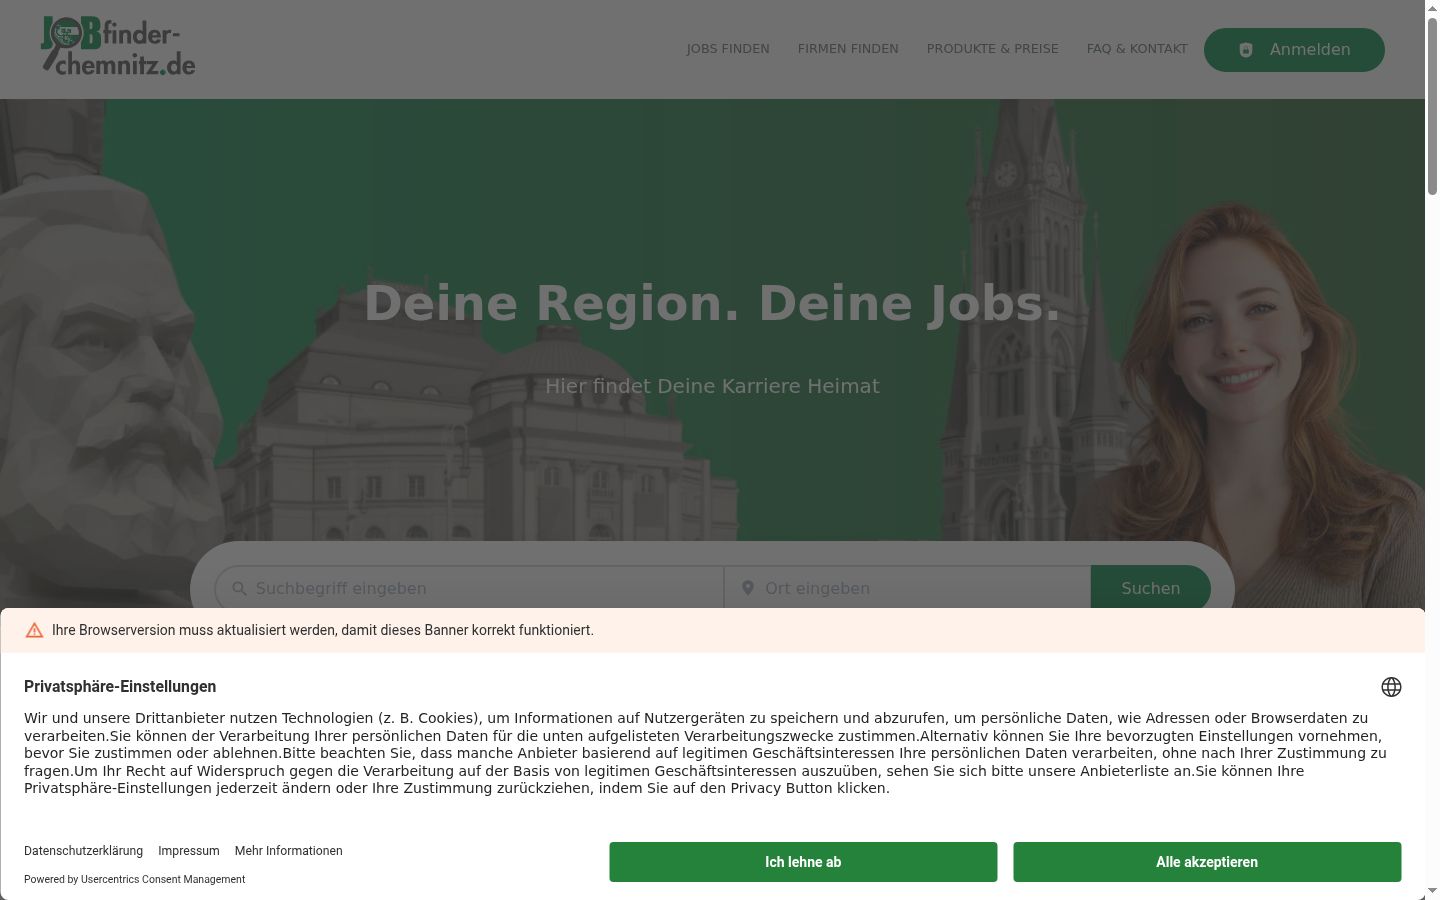Click the text Hier findet Deine Karriere Heimat
Viewport: 1440px width, 900px height.
(x=712, y=386)
